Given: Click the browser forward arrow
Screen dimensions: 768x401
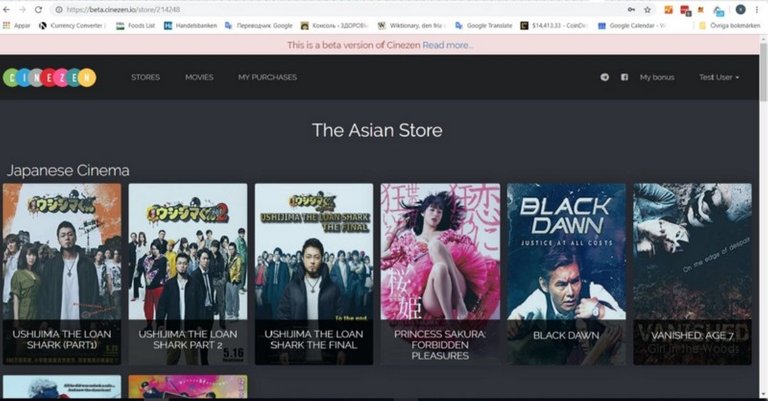Looking at the screenshot, I should 23,9.
